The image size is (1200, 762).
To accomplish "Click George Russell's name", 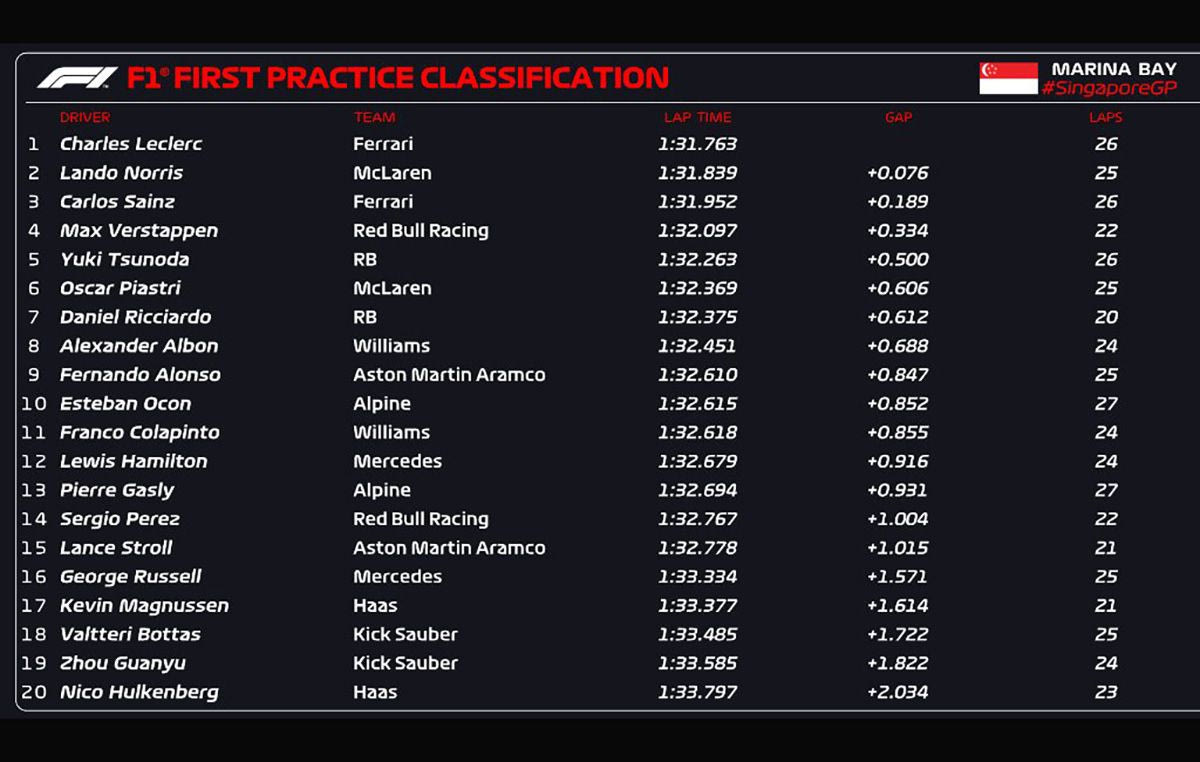I will point(131,577).
